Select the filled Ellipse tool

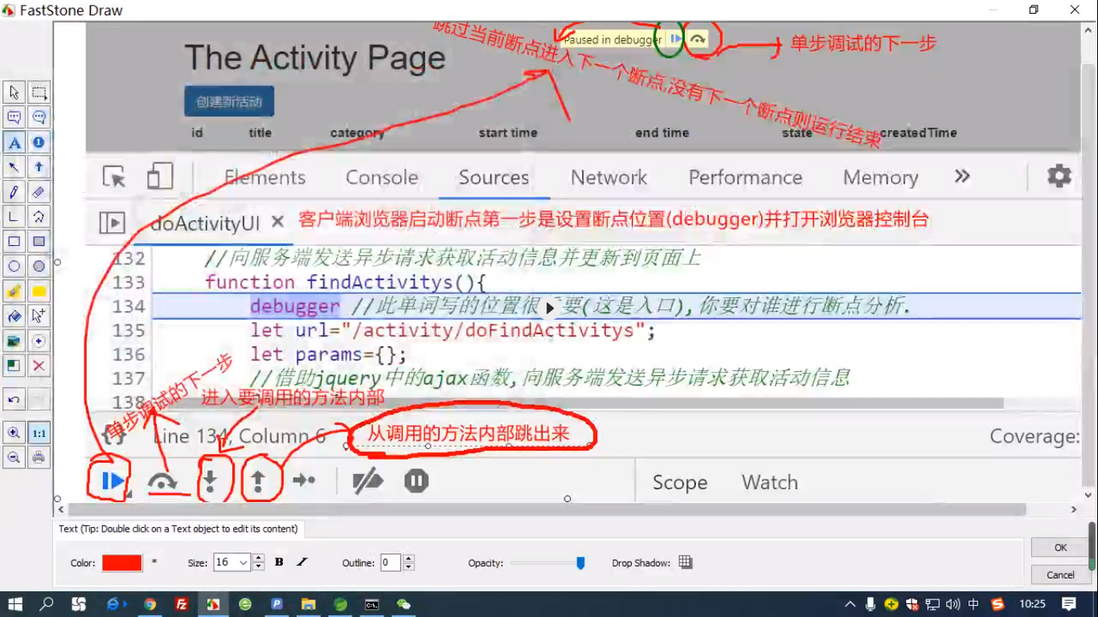point(39,266)
